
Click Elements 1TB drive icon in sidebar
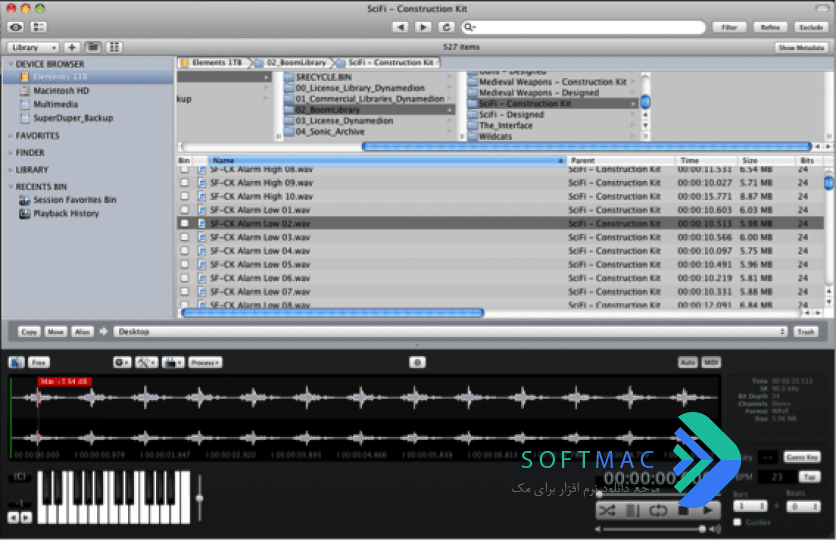25,77
